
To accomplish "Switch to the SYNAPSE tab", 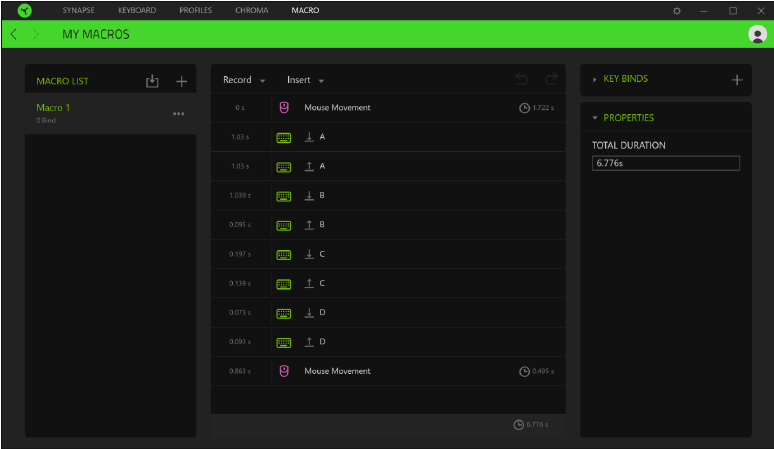I will [78, 10].
